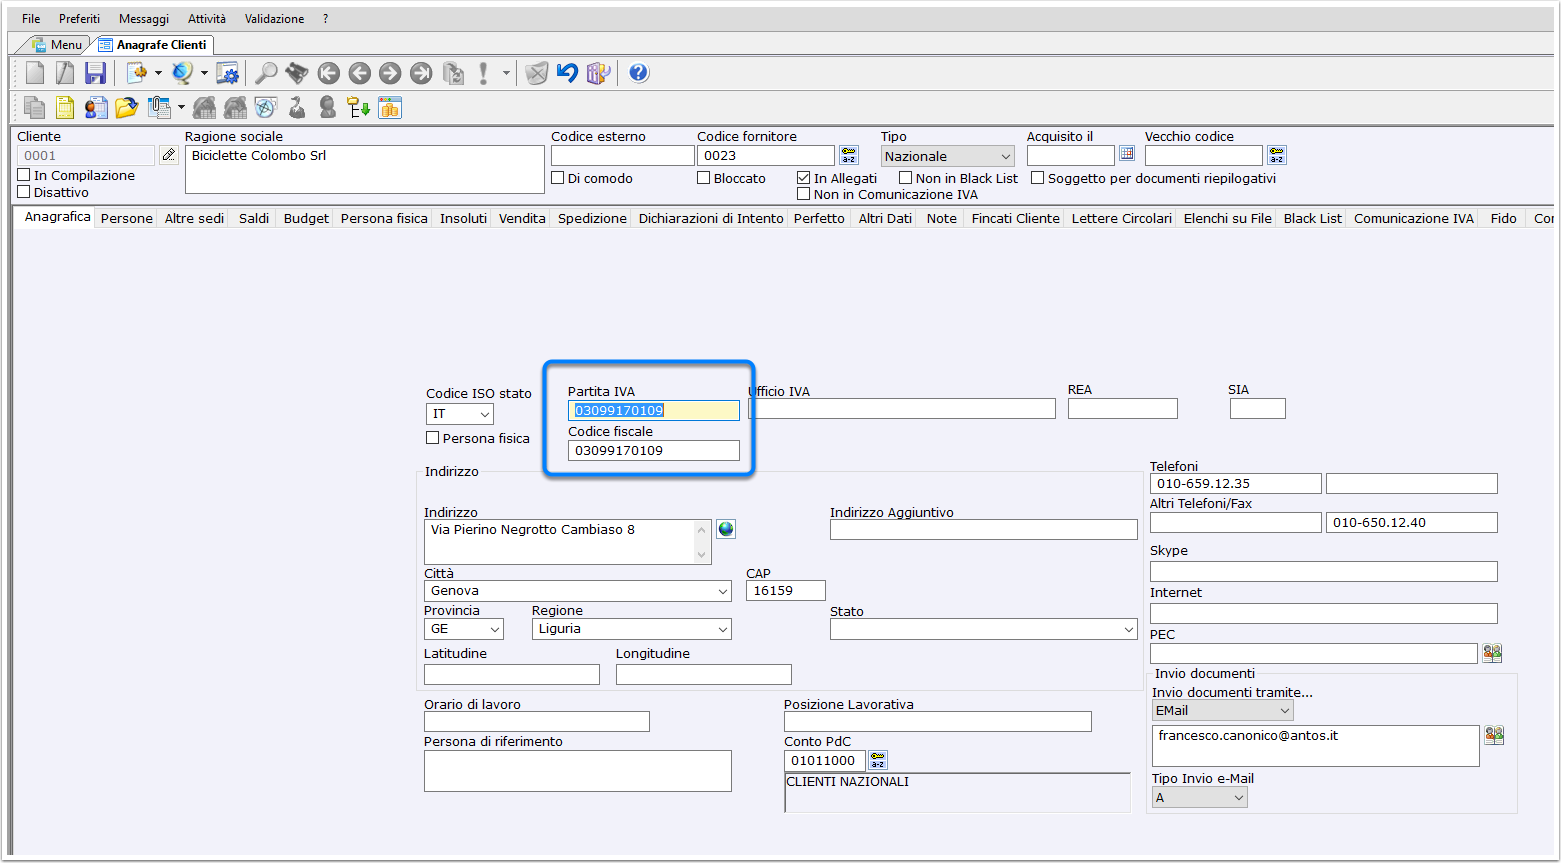Toggle Disattivo checkbox
This screenshot has width=1561, height=863.
(24, 192)
